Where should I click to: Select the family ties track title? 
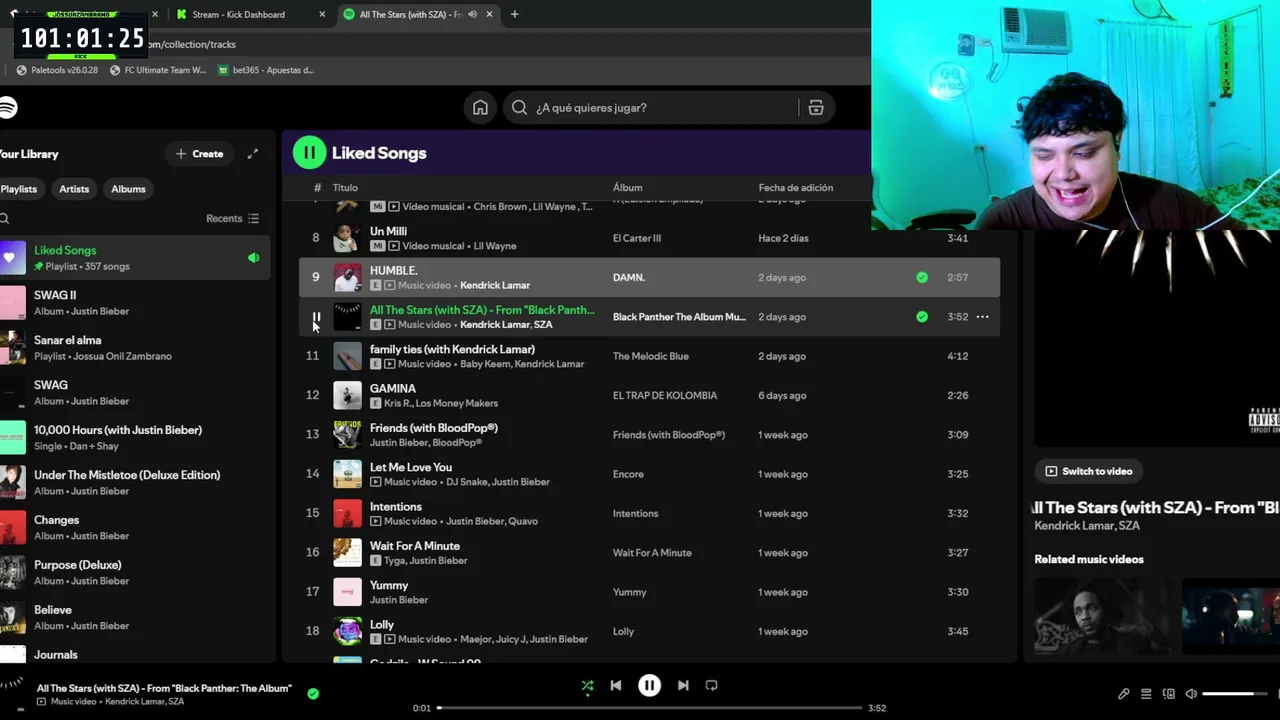[x=452, y=350]
